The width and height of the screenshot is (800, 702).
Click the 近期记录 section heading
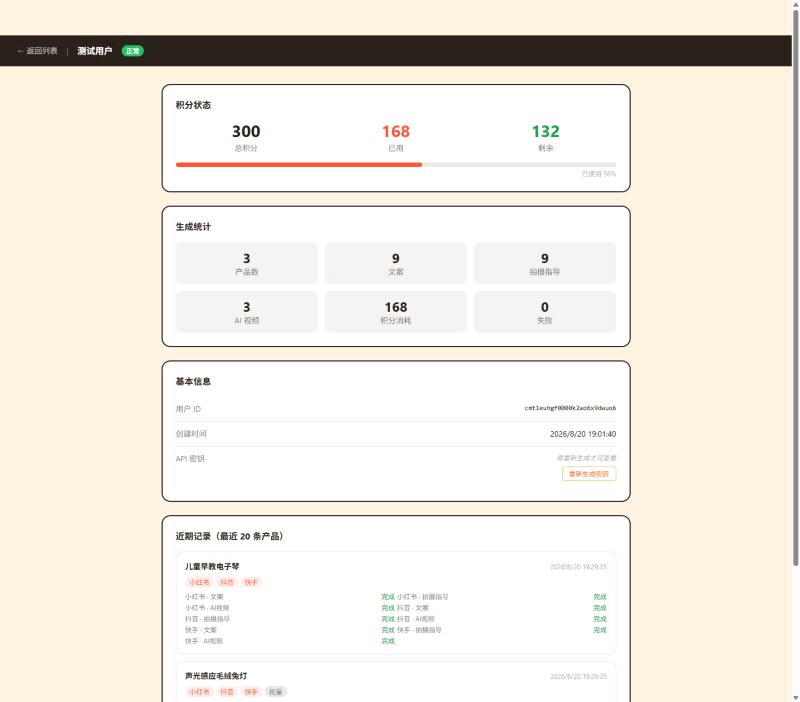230,536
